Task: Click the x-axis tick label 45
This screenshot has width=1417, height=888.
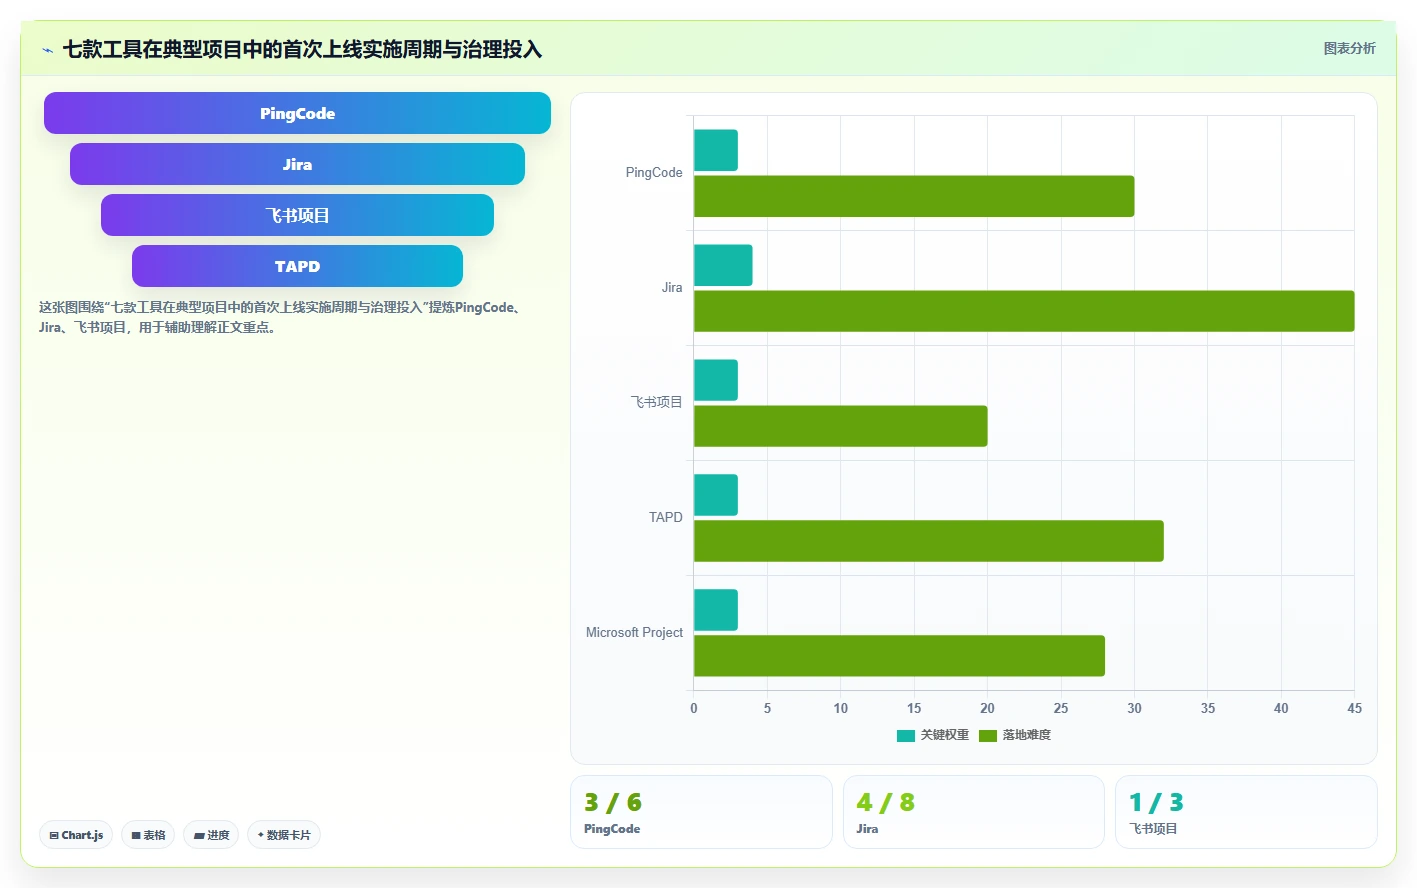Action: (1354, 708)
